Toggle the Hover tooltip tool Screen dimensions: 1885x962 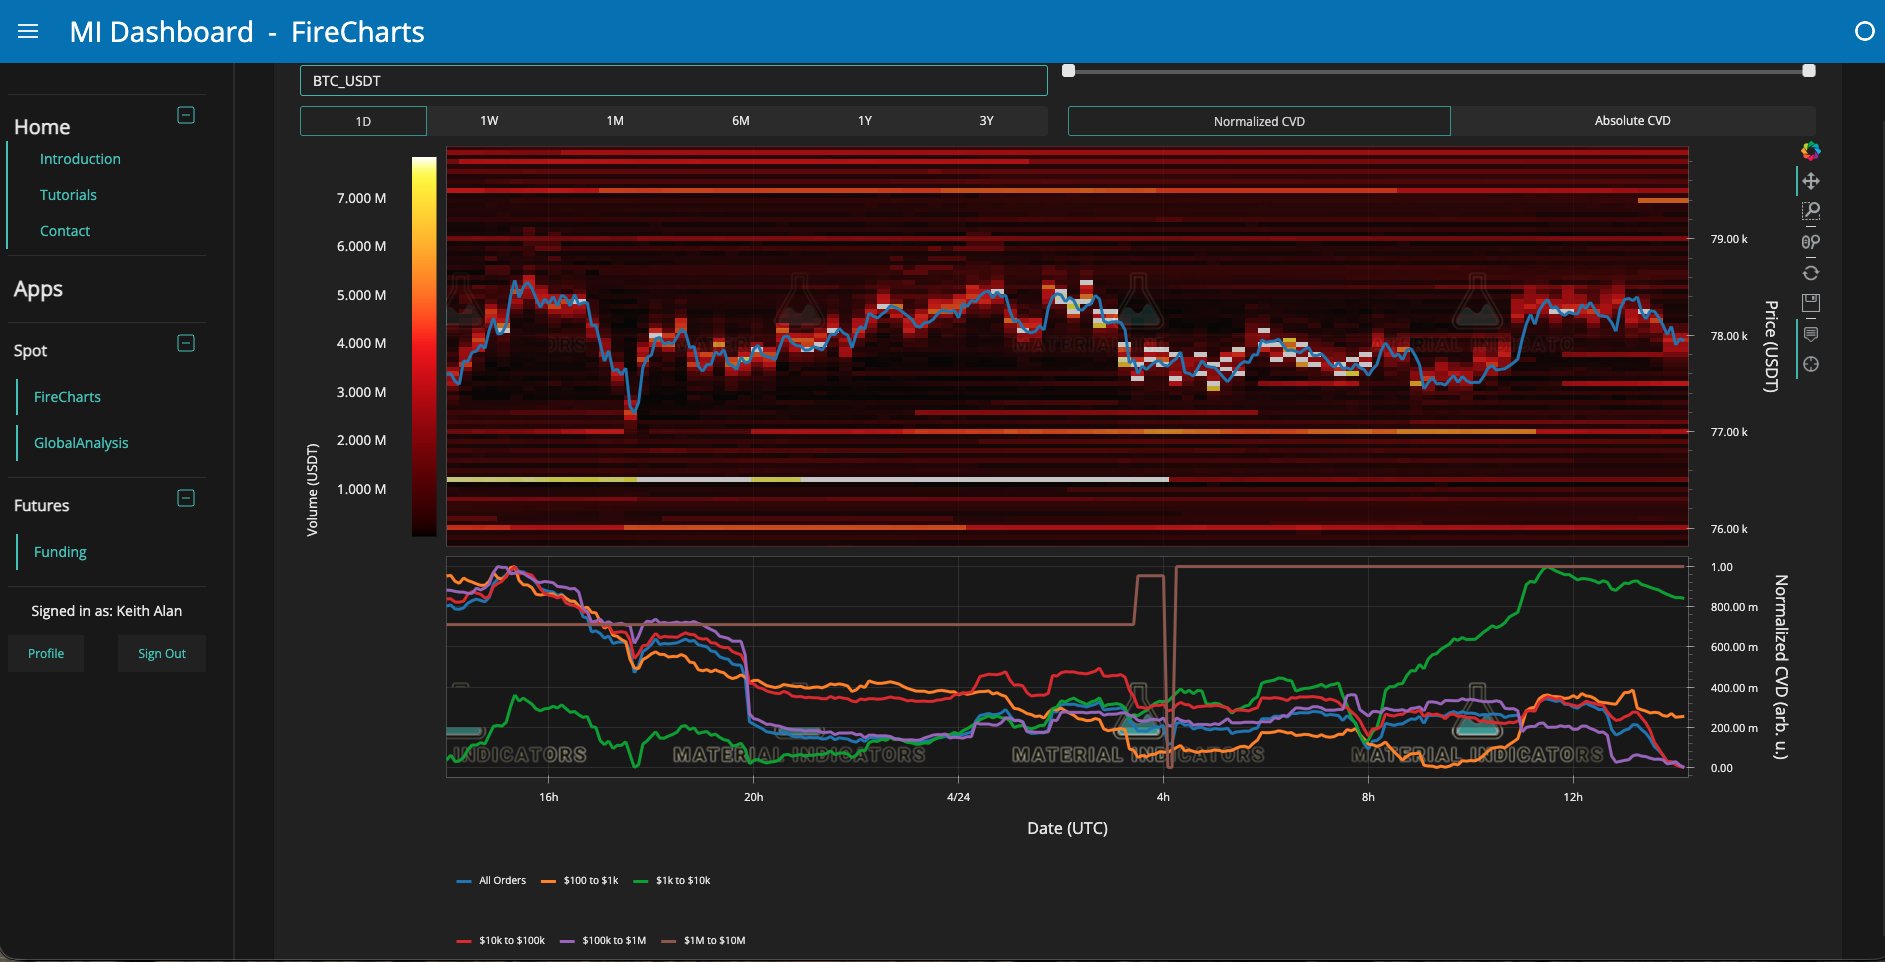click(1810, 334)
